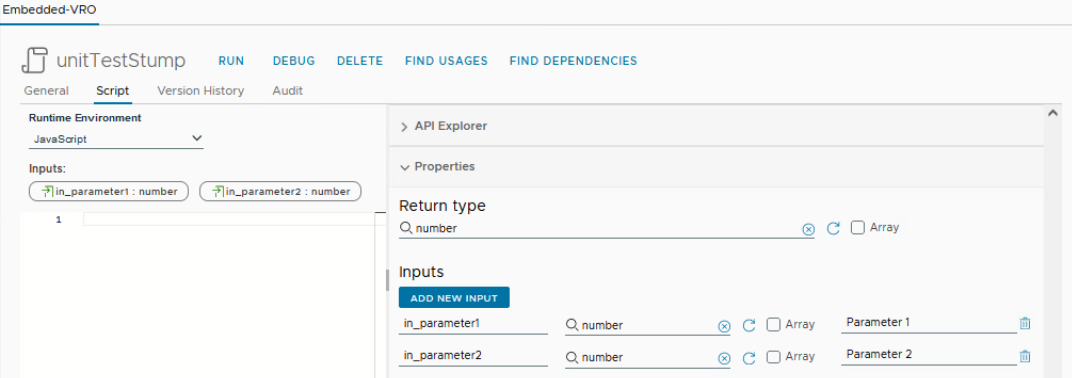Clear the in_parameter2 type field

(x=724, y=358)
